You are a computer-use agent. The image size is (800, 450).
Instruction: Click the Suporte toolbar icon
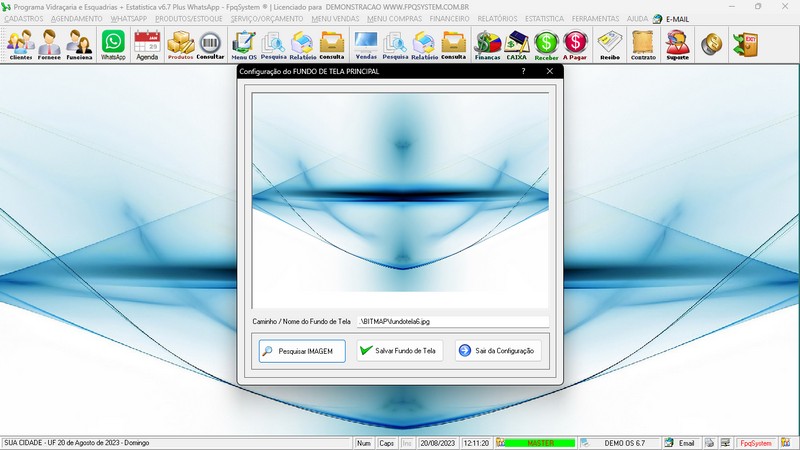677,45
